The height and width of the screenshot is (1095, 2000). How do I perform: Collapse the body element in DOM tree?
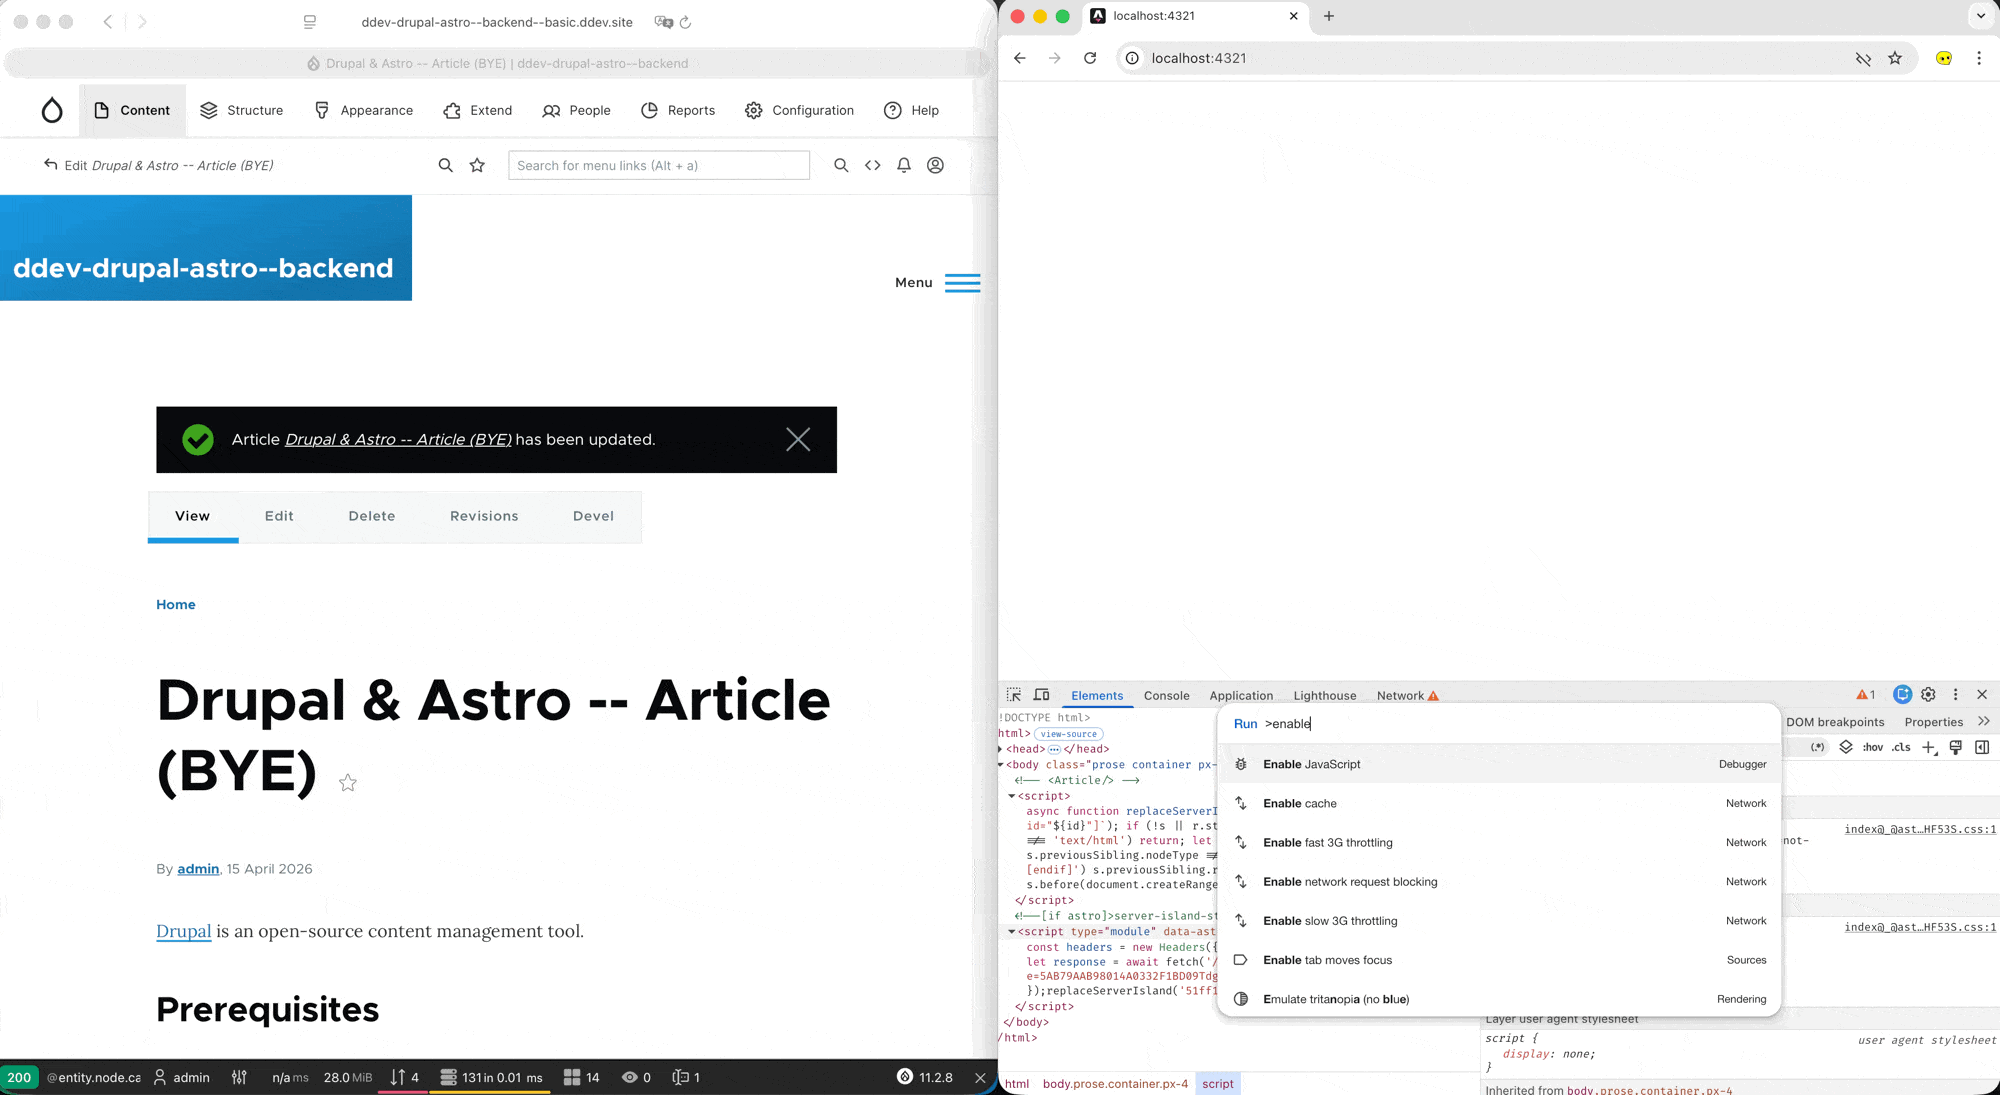(x=1001, y=765)
